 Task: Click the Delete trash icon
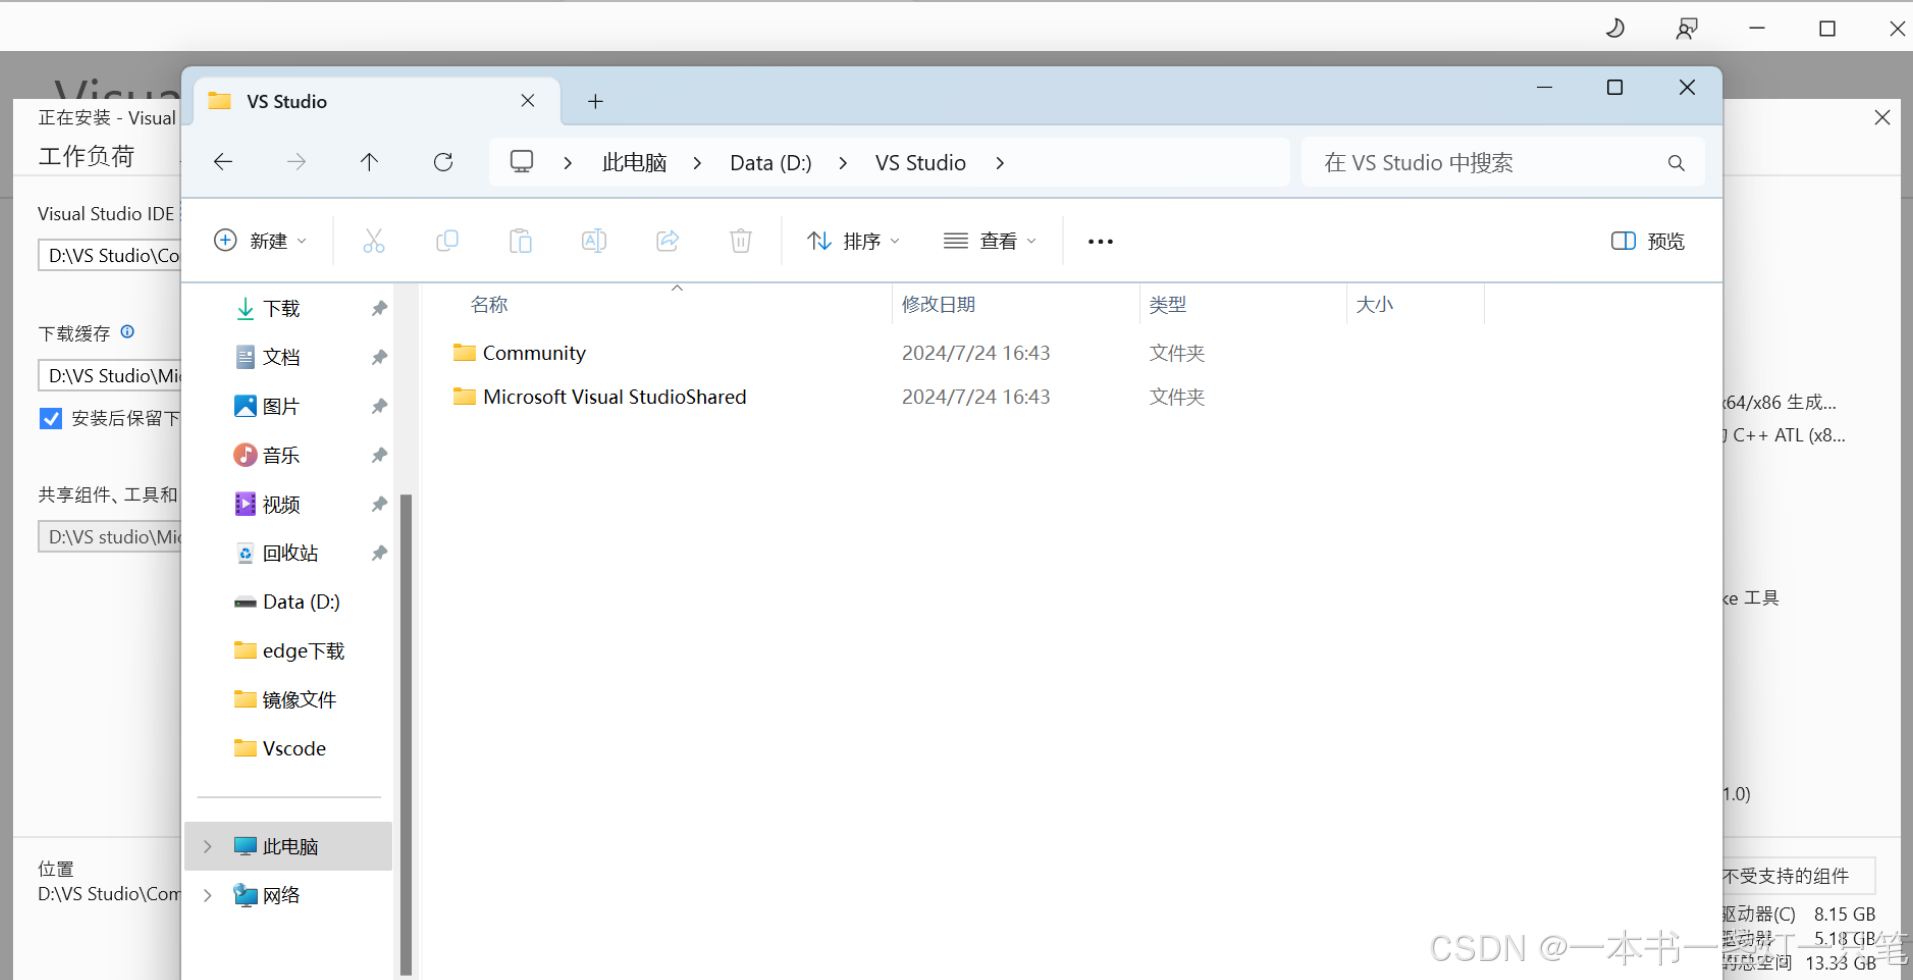741,241
